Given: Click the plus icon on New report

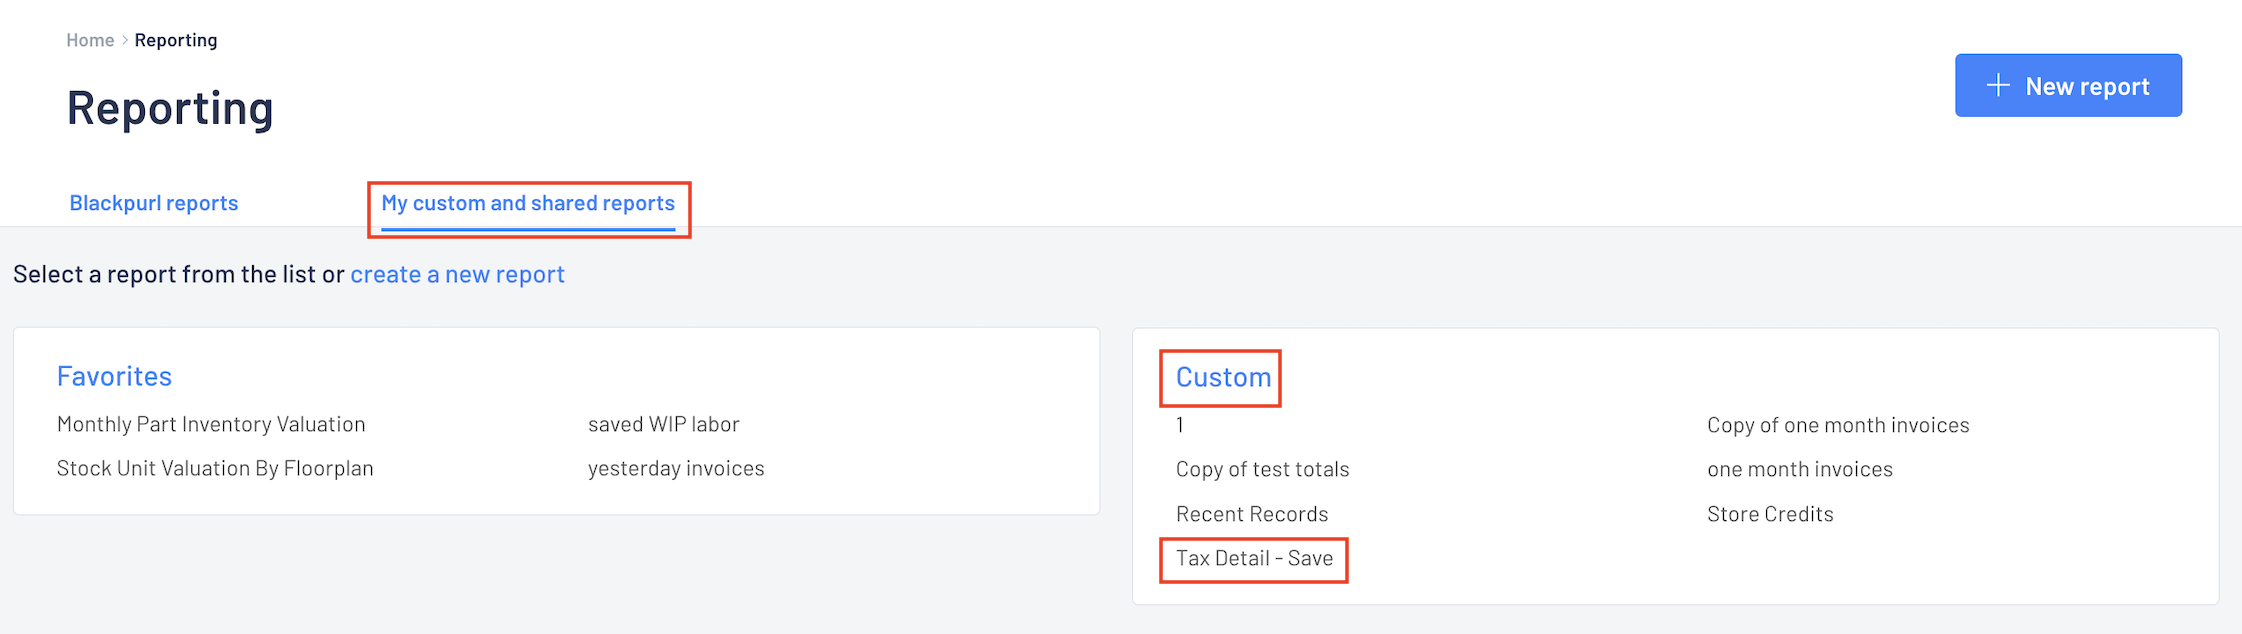Looking at the screenshot, I should pos(1997,85).
